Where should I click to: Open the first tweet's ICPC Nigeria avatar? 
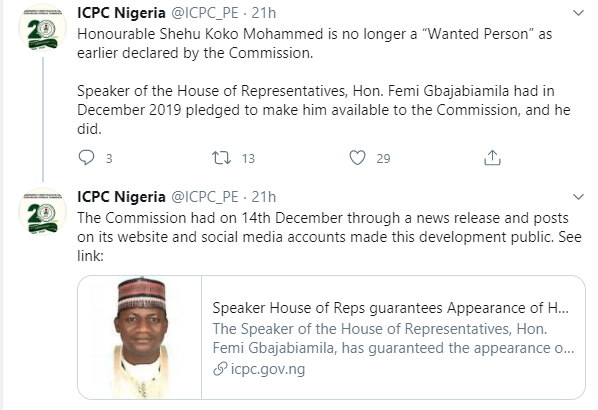pyautogui.click(x=42, y=28)
